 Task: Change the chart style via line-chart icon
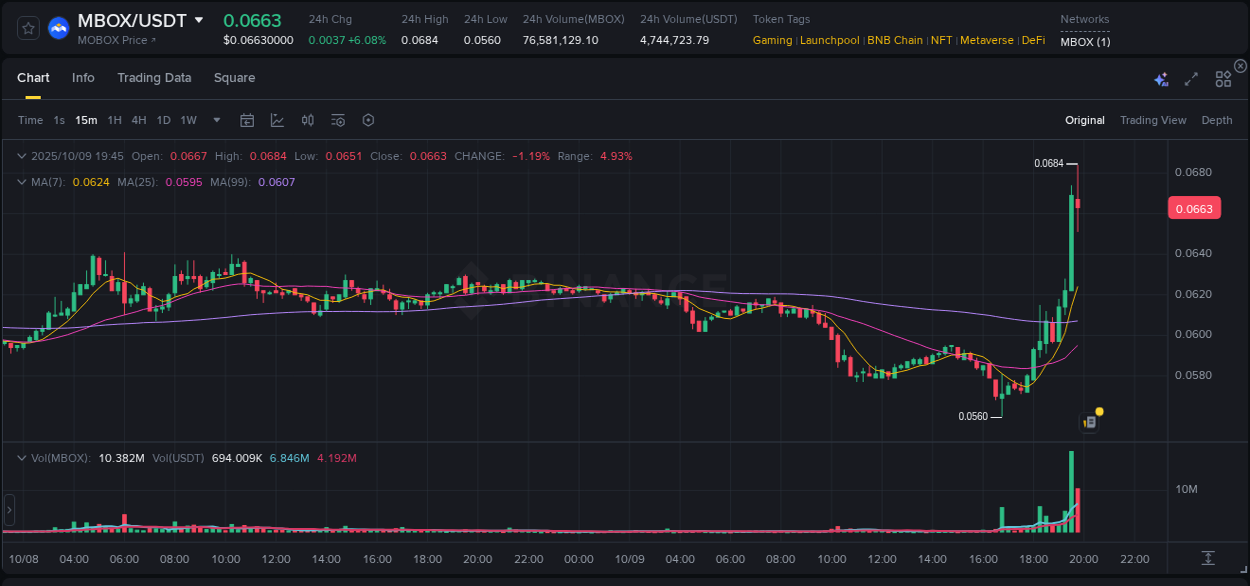point(277,120)
